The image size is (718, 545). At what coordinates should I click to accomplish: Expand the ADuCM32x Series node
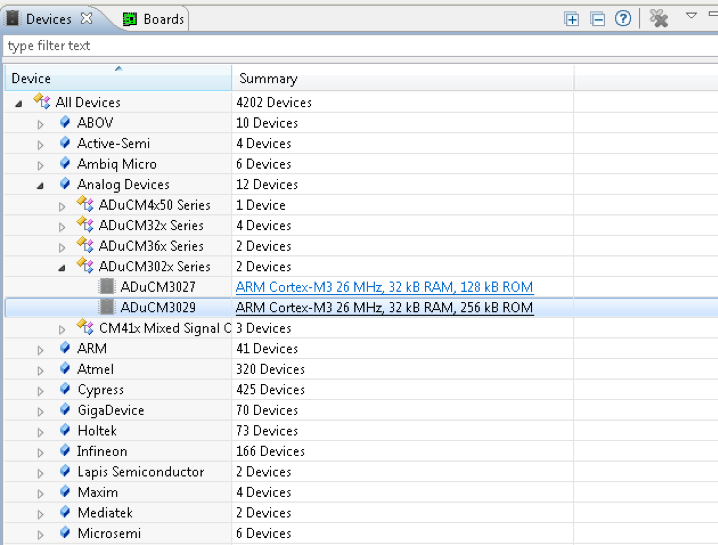pos(62,227)
